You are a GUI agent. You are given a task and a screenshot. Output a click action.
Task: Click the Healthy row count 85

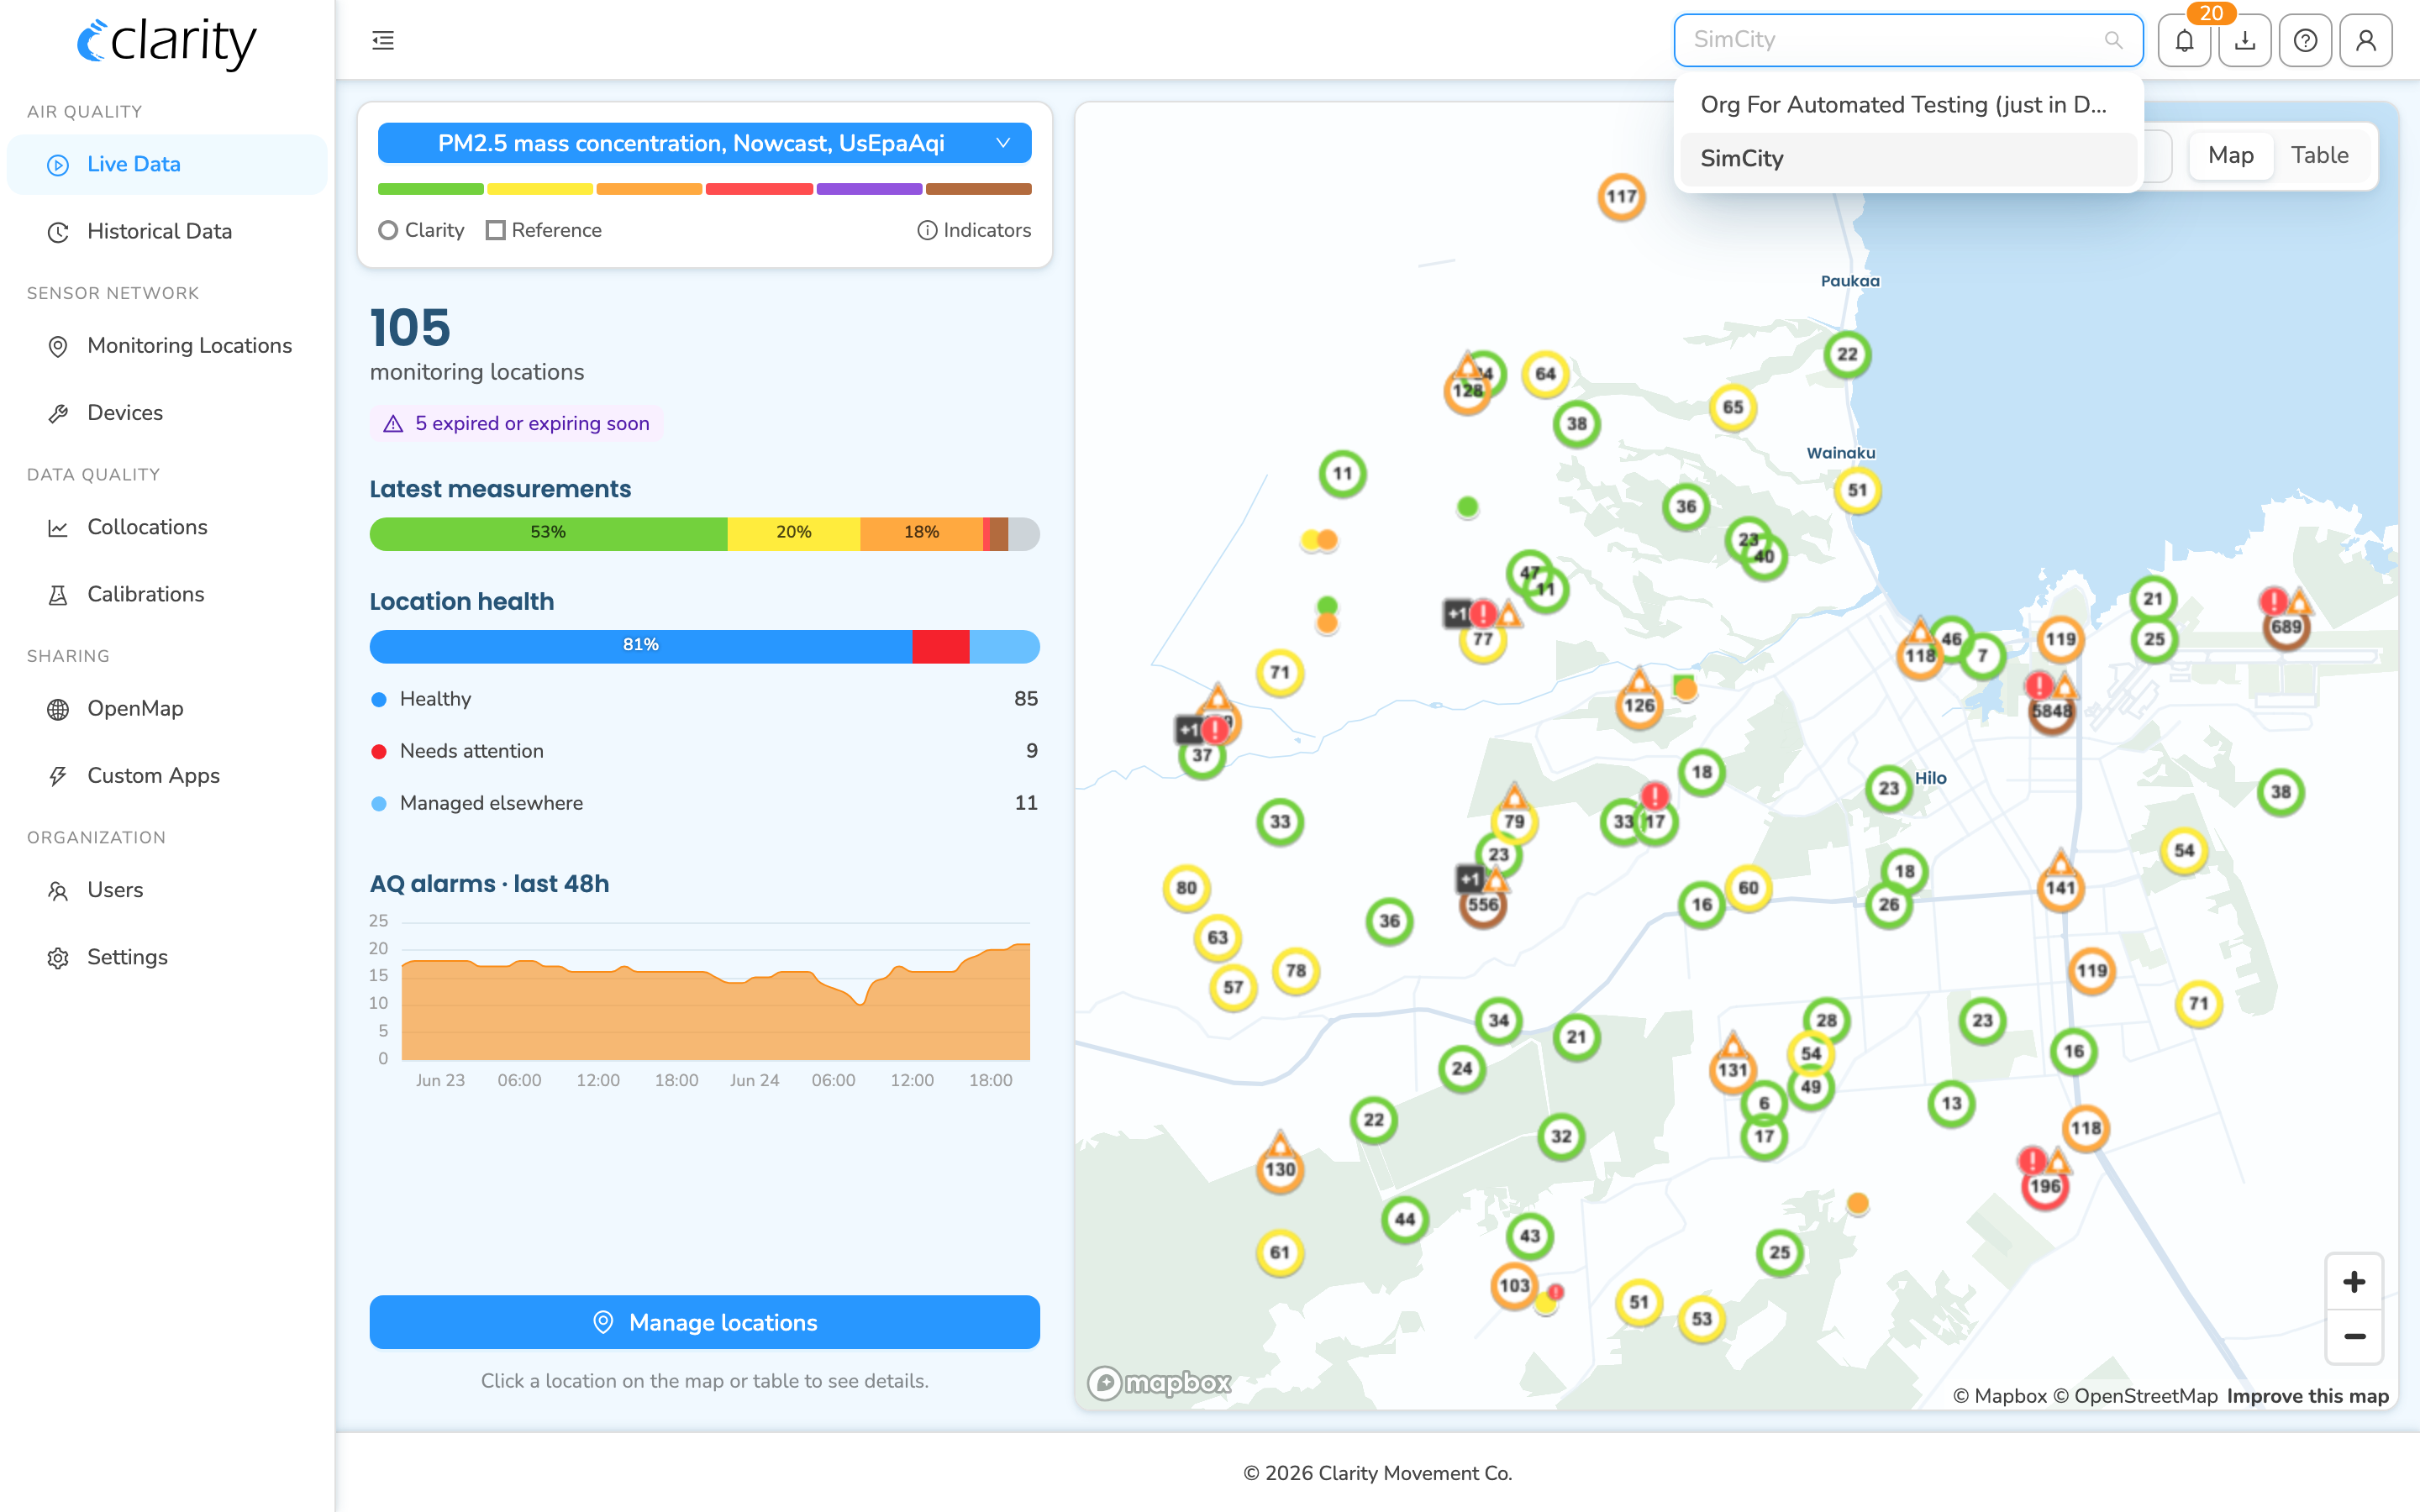[1026, 699]
